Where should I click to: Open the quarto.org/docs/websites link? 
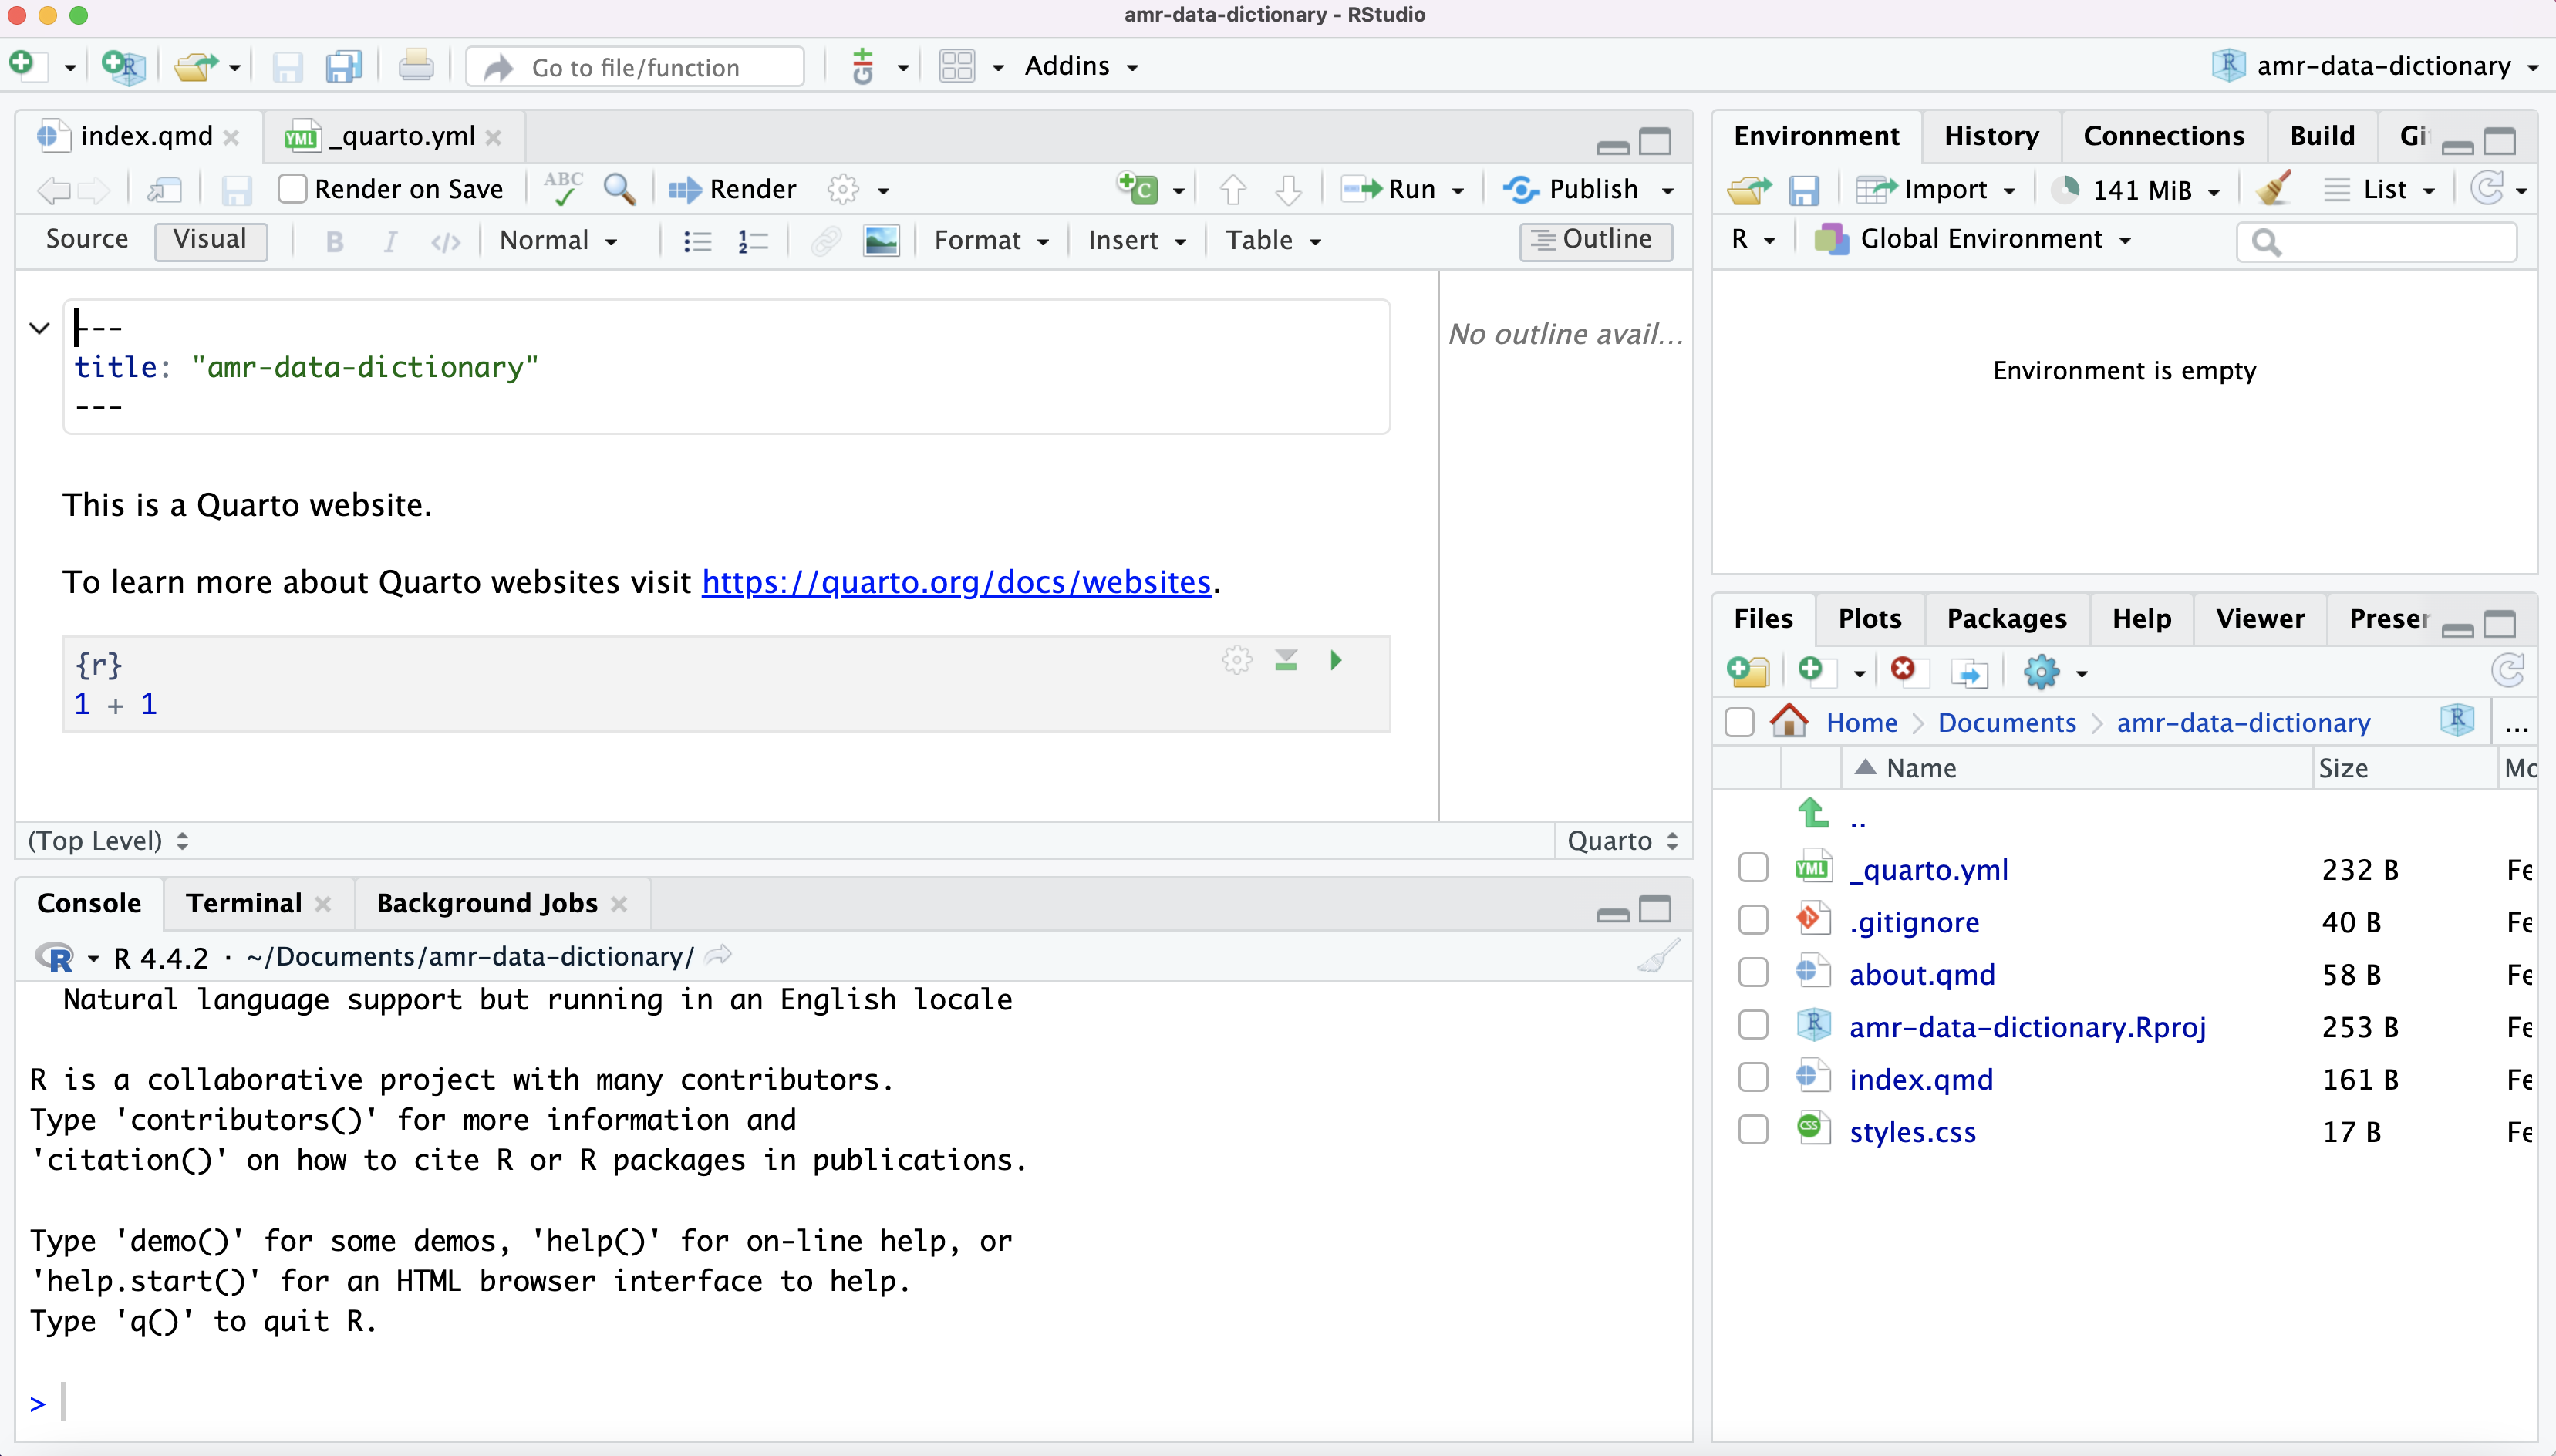point(956,582)
